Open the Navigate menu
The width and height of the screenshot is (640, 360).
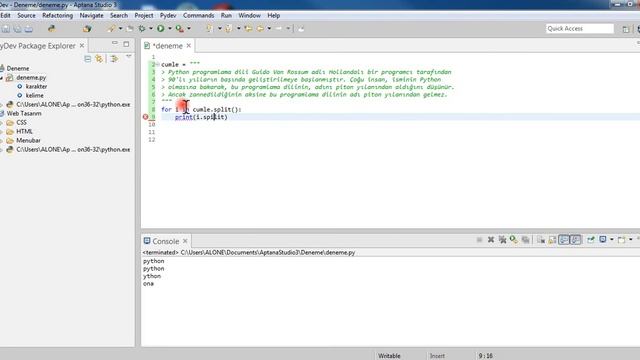coord(91,16)
